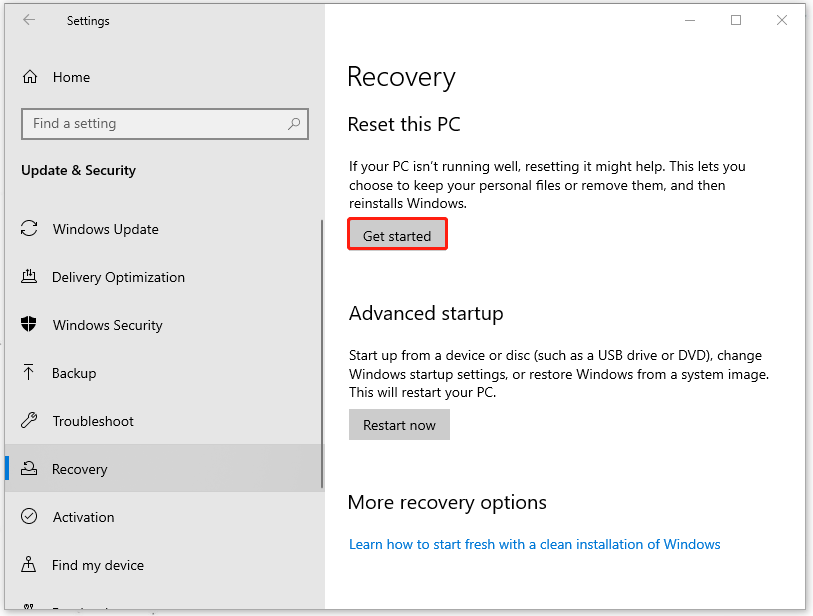Maximize the Settings window

click(x=736, y=20)
